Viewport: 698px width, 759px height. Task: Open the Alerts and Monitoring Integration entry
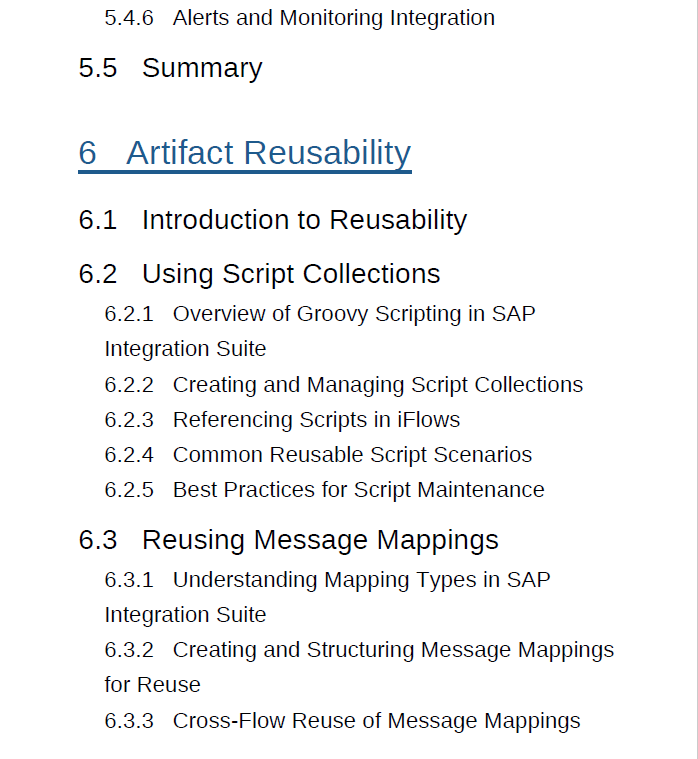coord(333,18)
